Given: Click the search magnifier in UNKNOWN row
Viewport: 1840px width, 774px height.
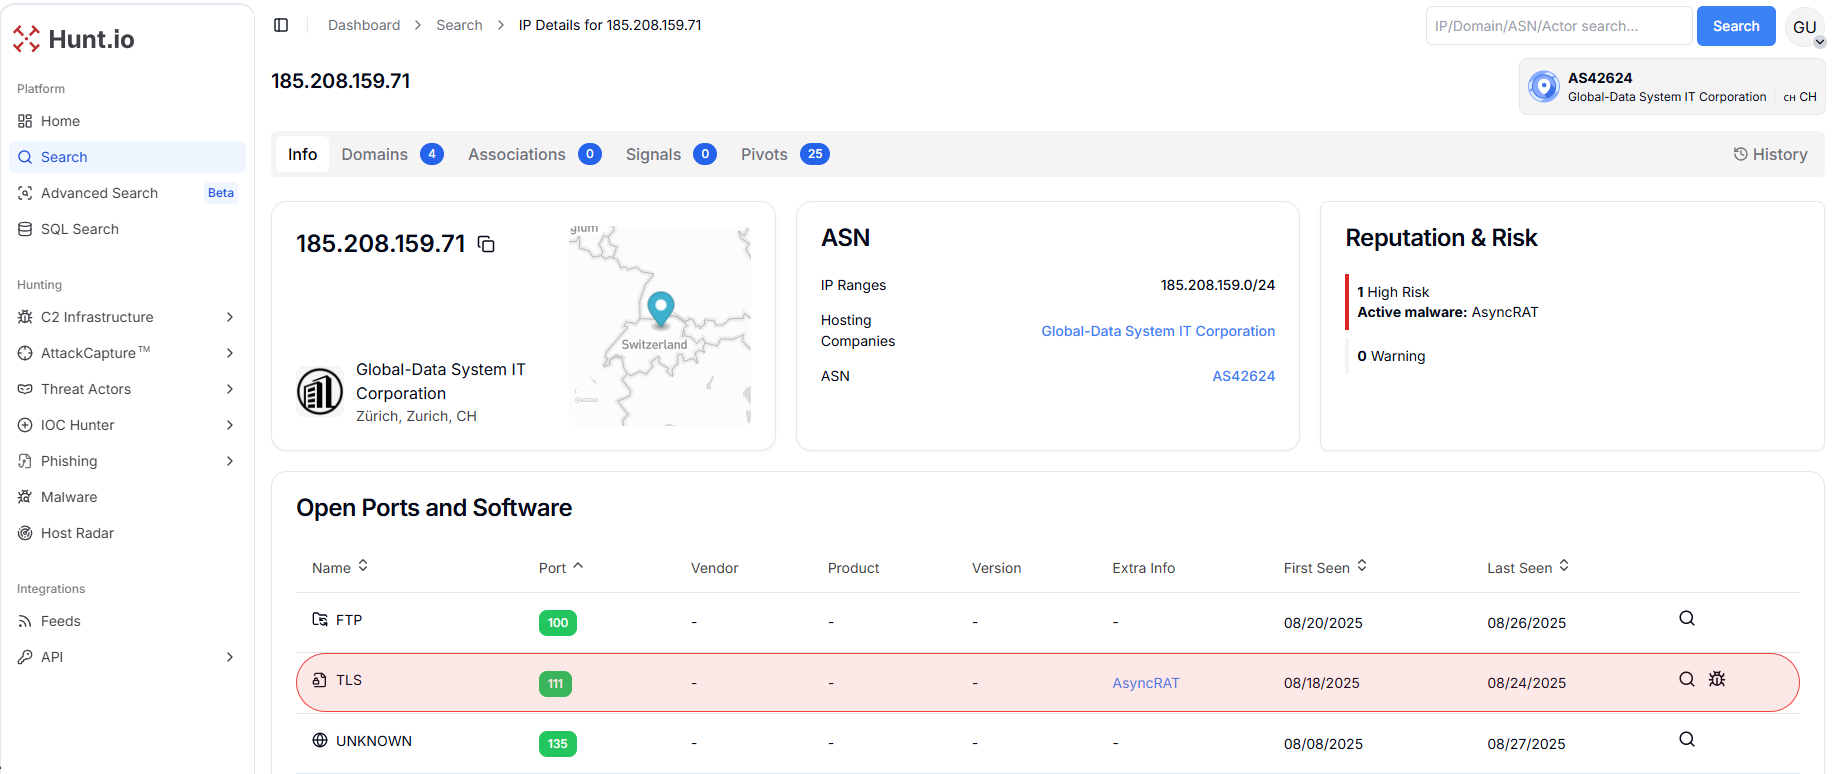Looking at the screenshot, I should (x=1687, y=739).
